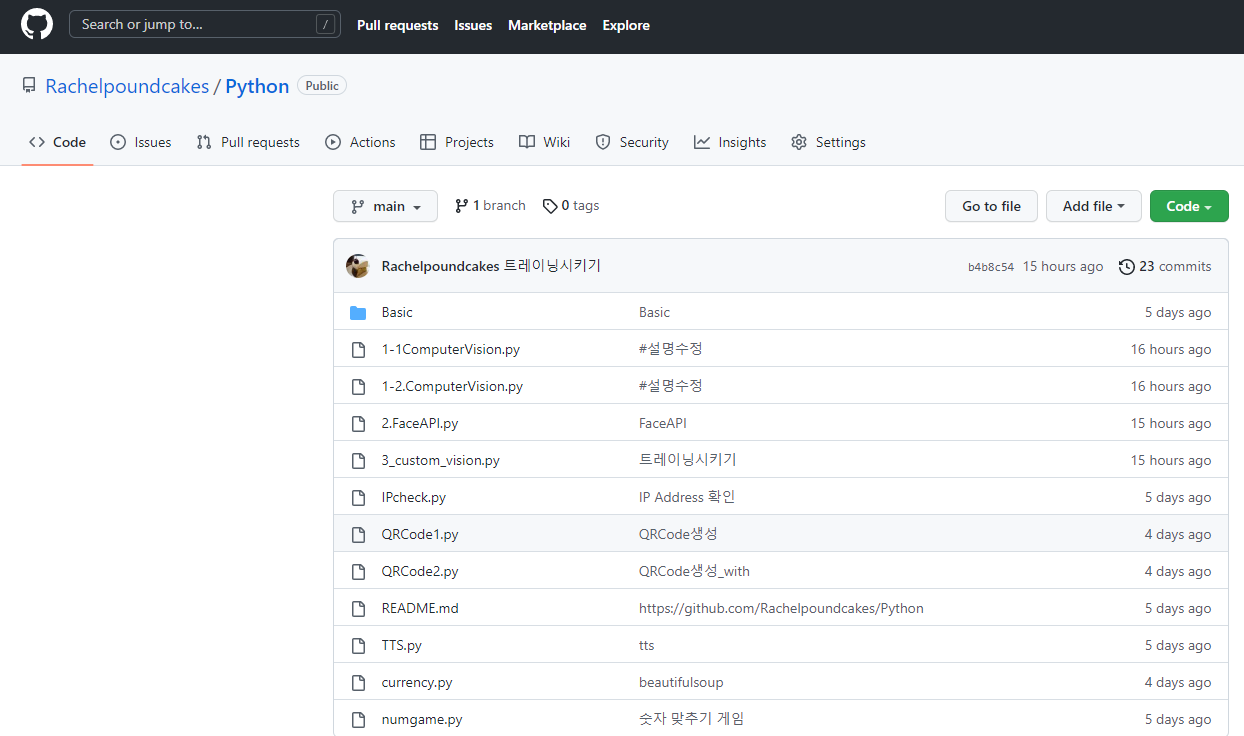Click the GitHub logo icon

pyautogui.click(x=37, y=24)
